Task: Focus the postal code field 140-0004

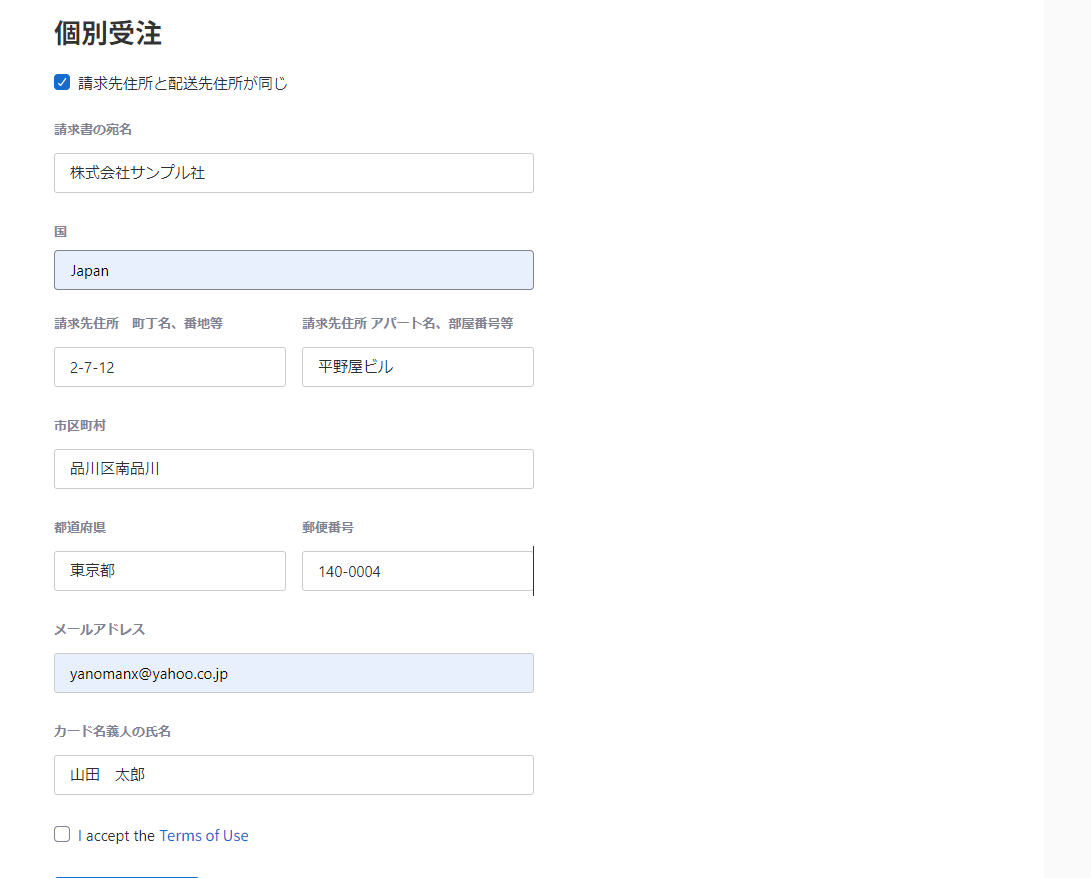Action: [x=417, y=571]
